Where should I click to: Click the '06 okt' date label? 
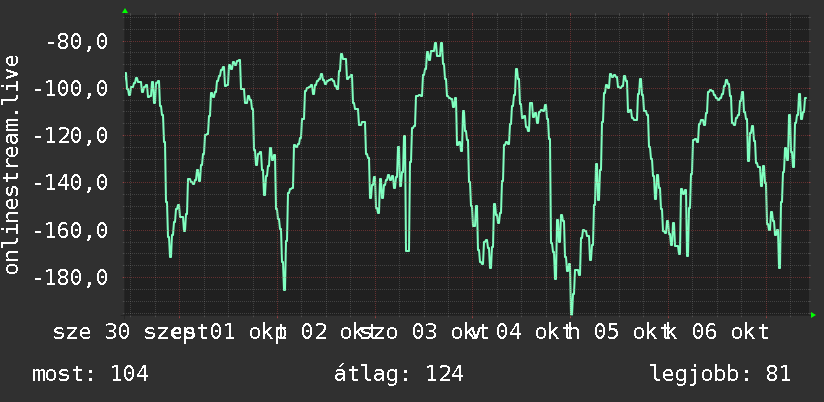730,332
